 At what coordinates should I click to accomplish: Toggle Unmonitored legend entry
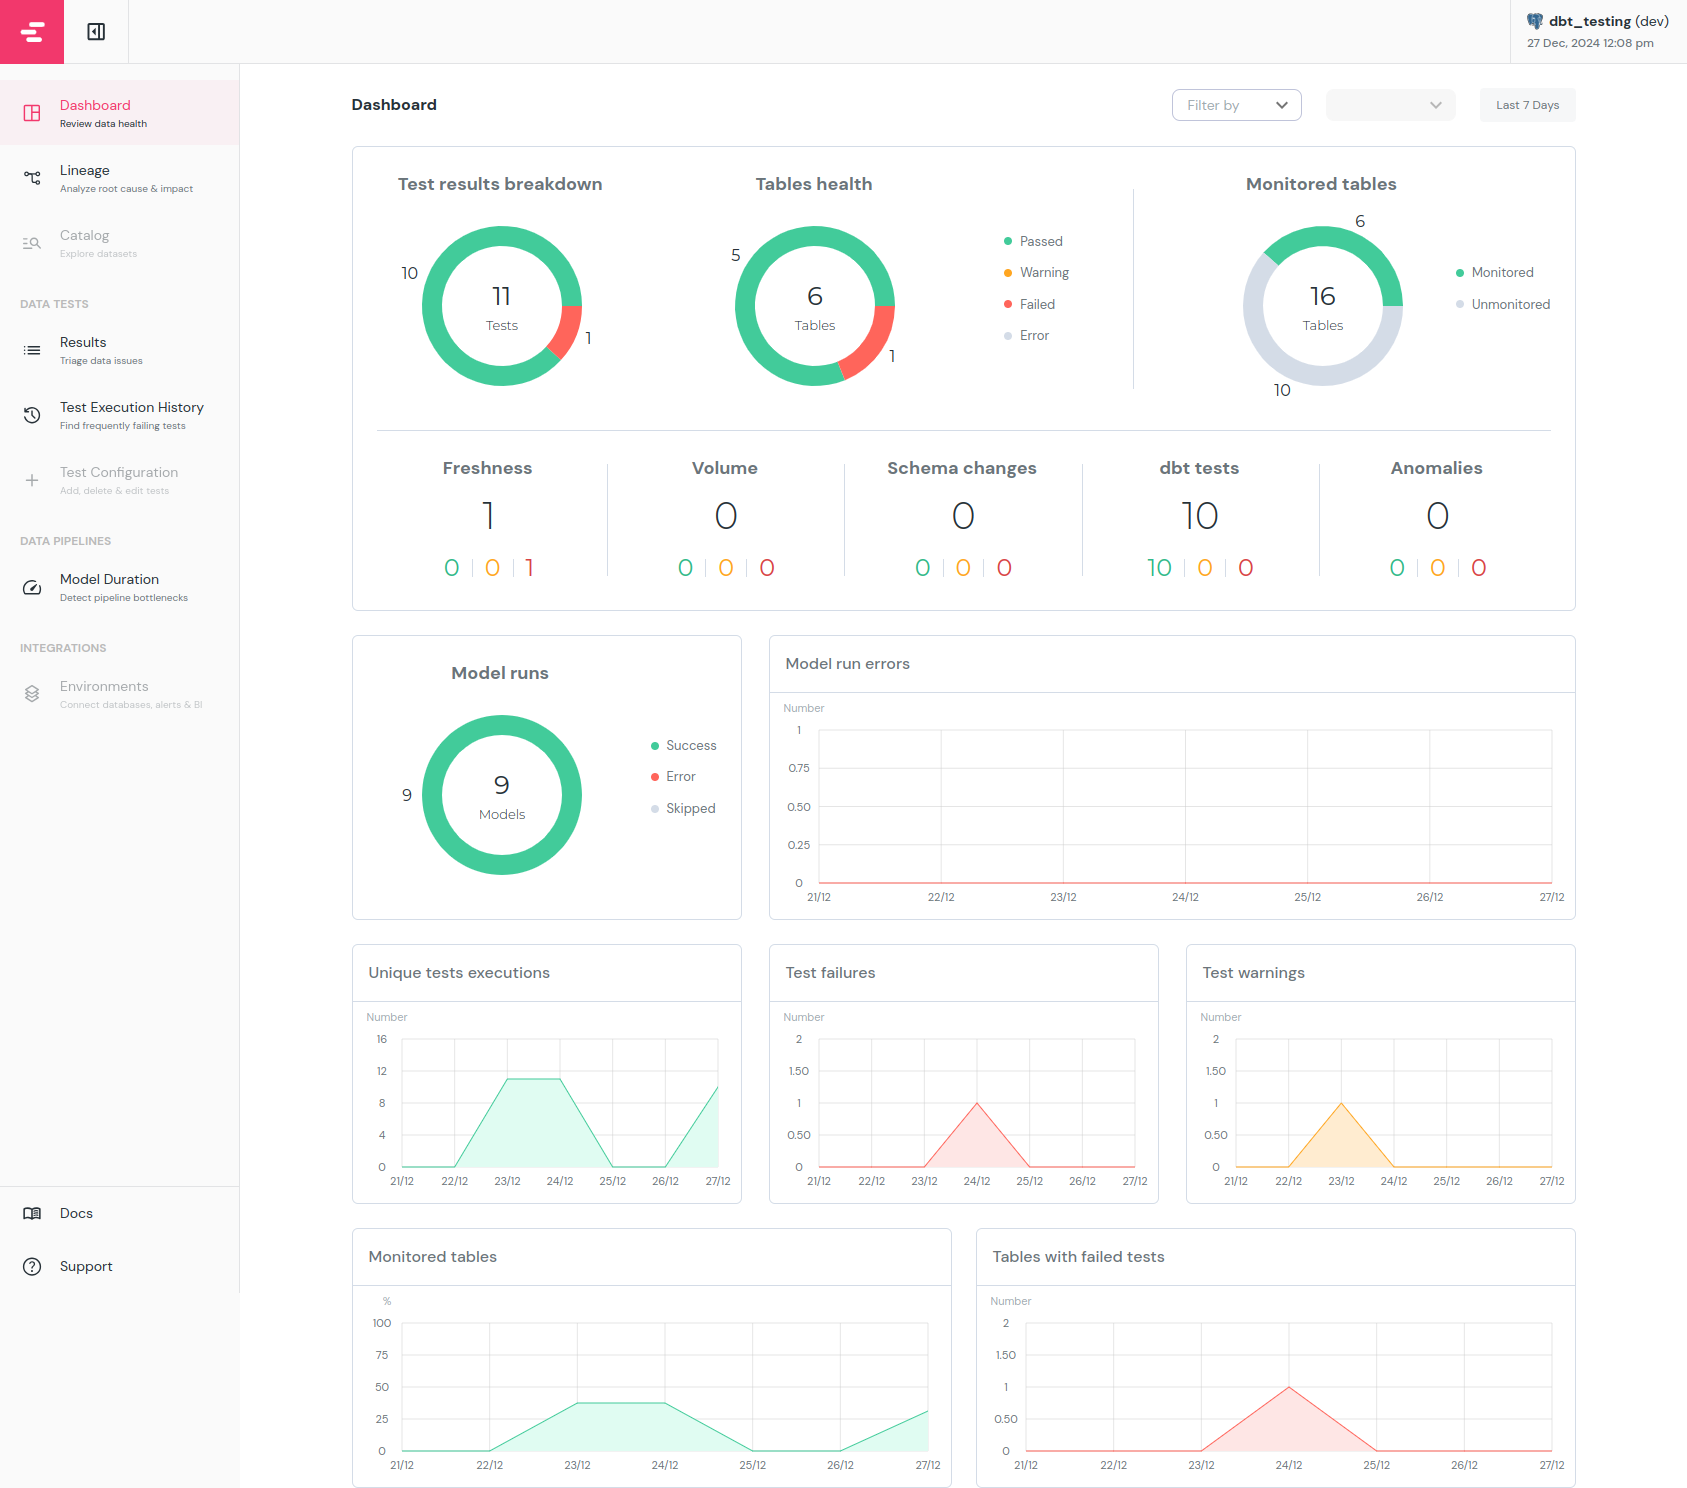(x=1503, y=304)
